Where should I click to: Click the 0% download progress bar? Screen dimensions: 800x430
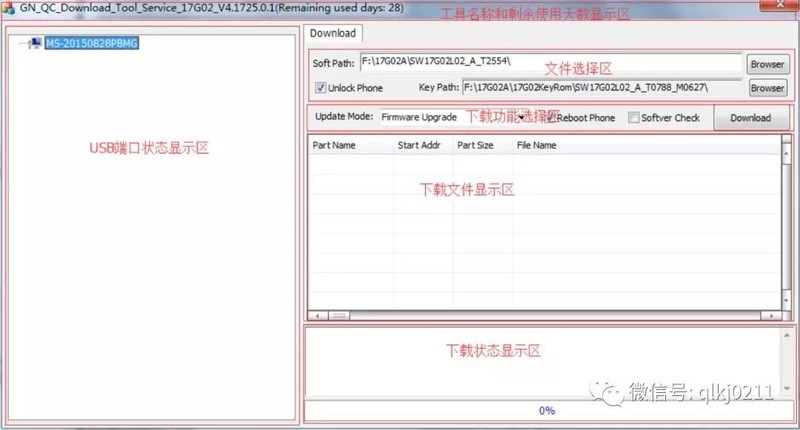548,411
